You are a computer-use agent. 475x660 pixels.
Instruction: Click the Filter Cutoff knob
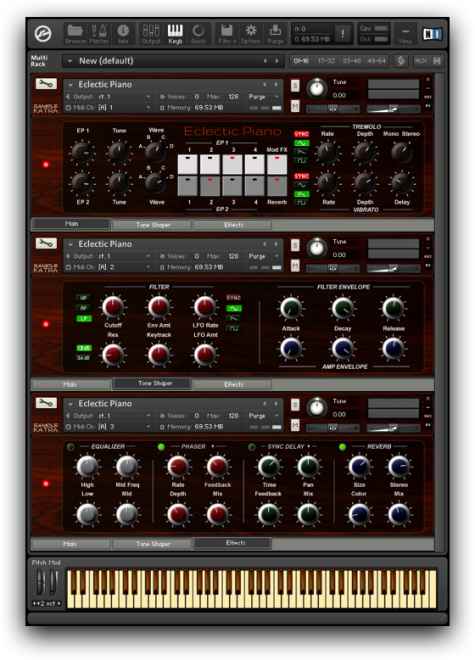(x=113, y=307)
